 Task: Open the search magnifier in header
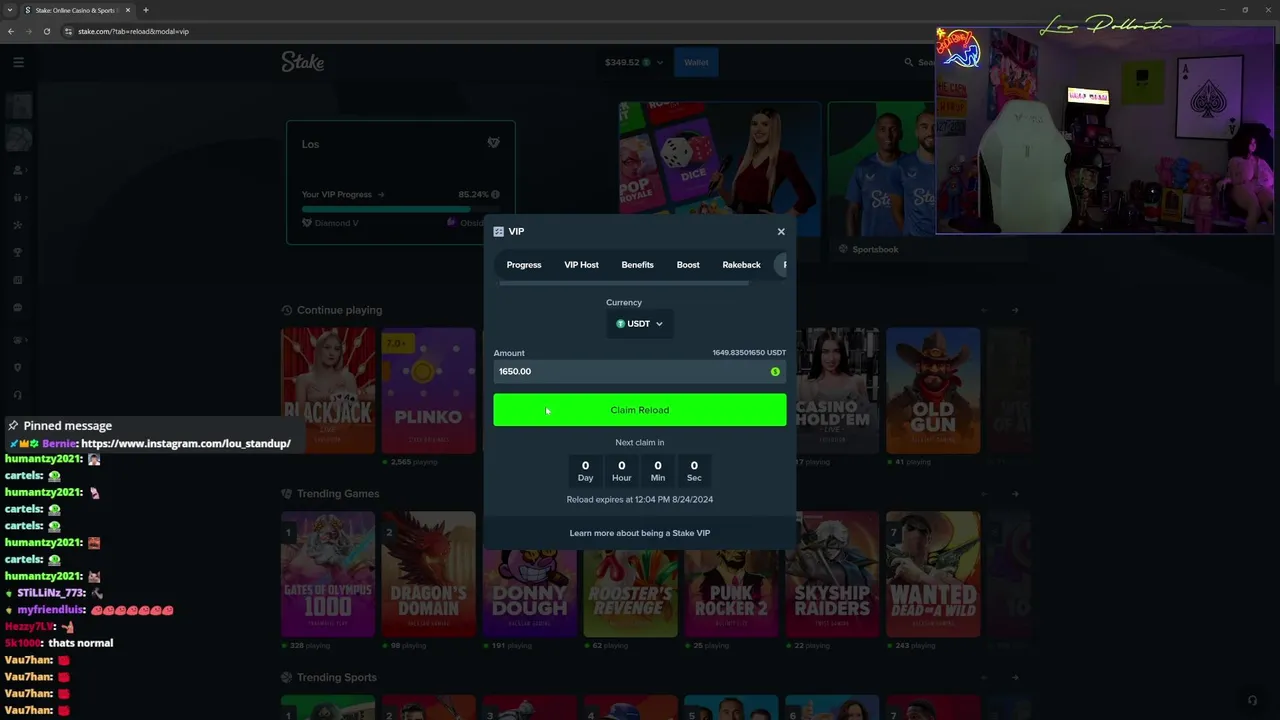[909, 62]
